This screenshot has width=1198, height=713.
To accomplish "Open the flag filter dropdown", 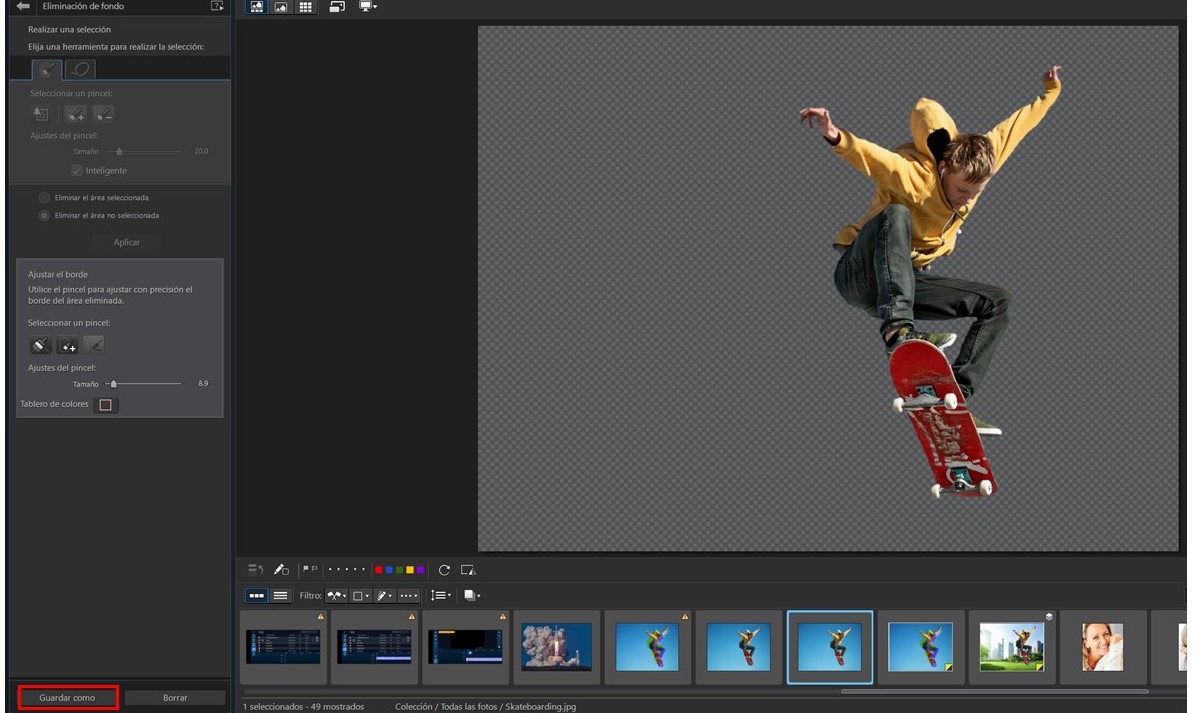I will (x=337, y=595).
